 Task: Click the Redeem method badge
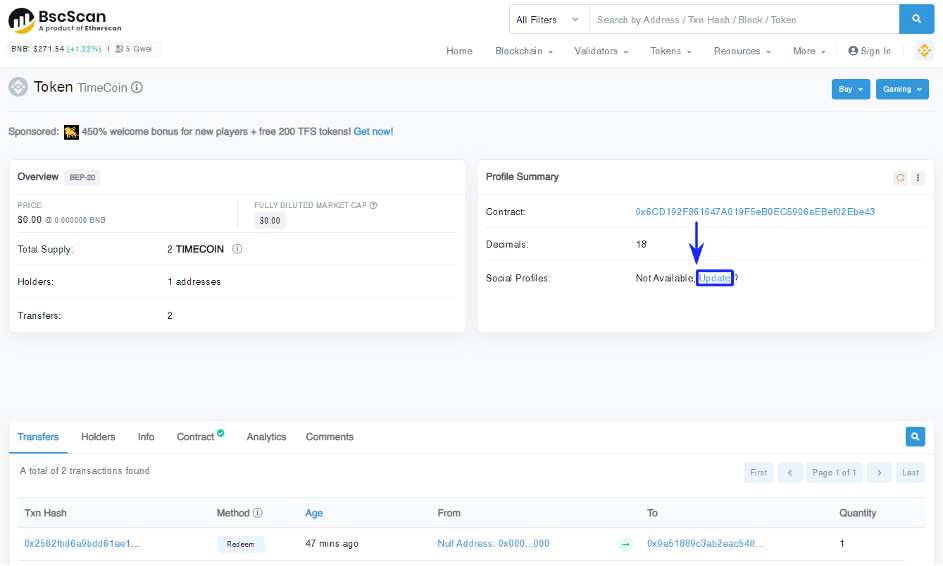point(241,544)
